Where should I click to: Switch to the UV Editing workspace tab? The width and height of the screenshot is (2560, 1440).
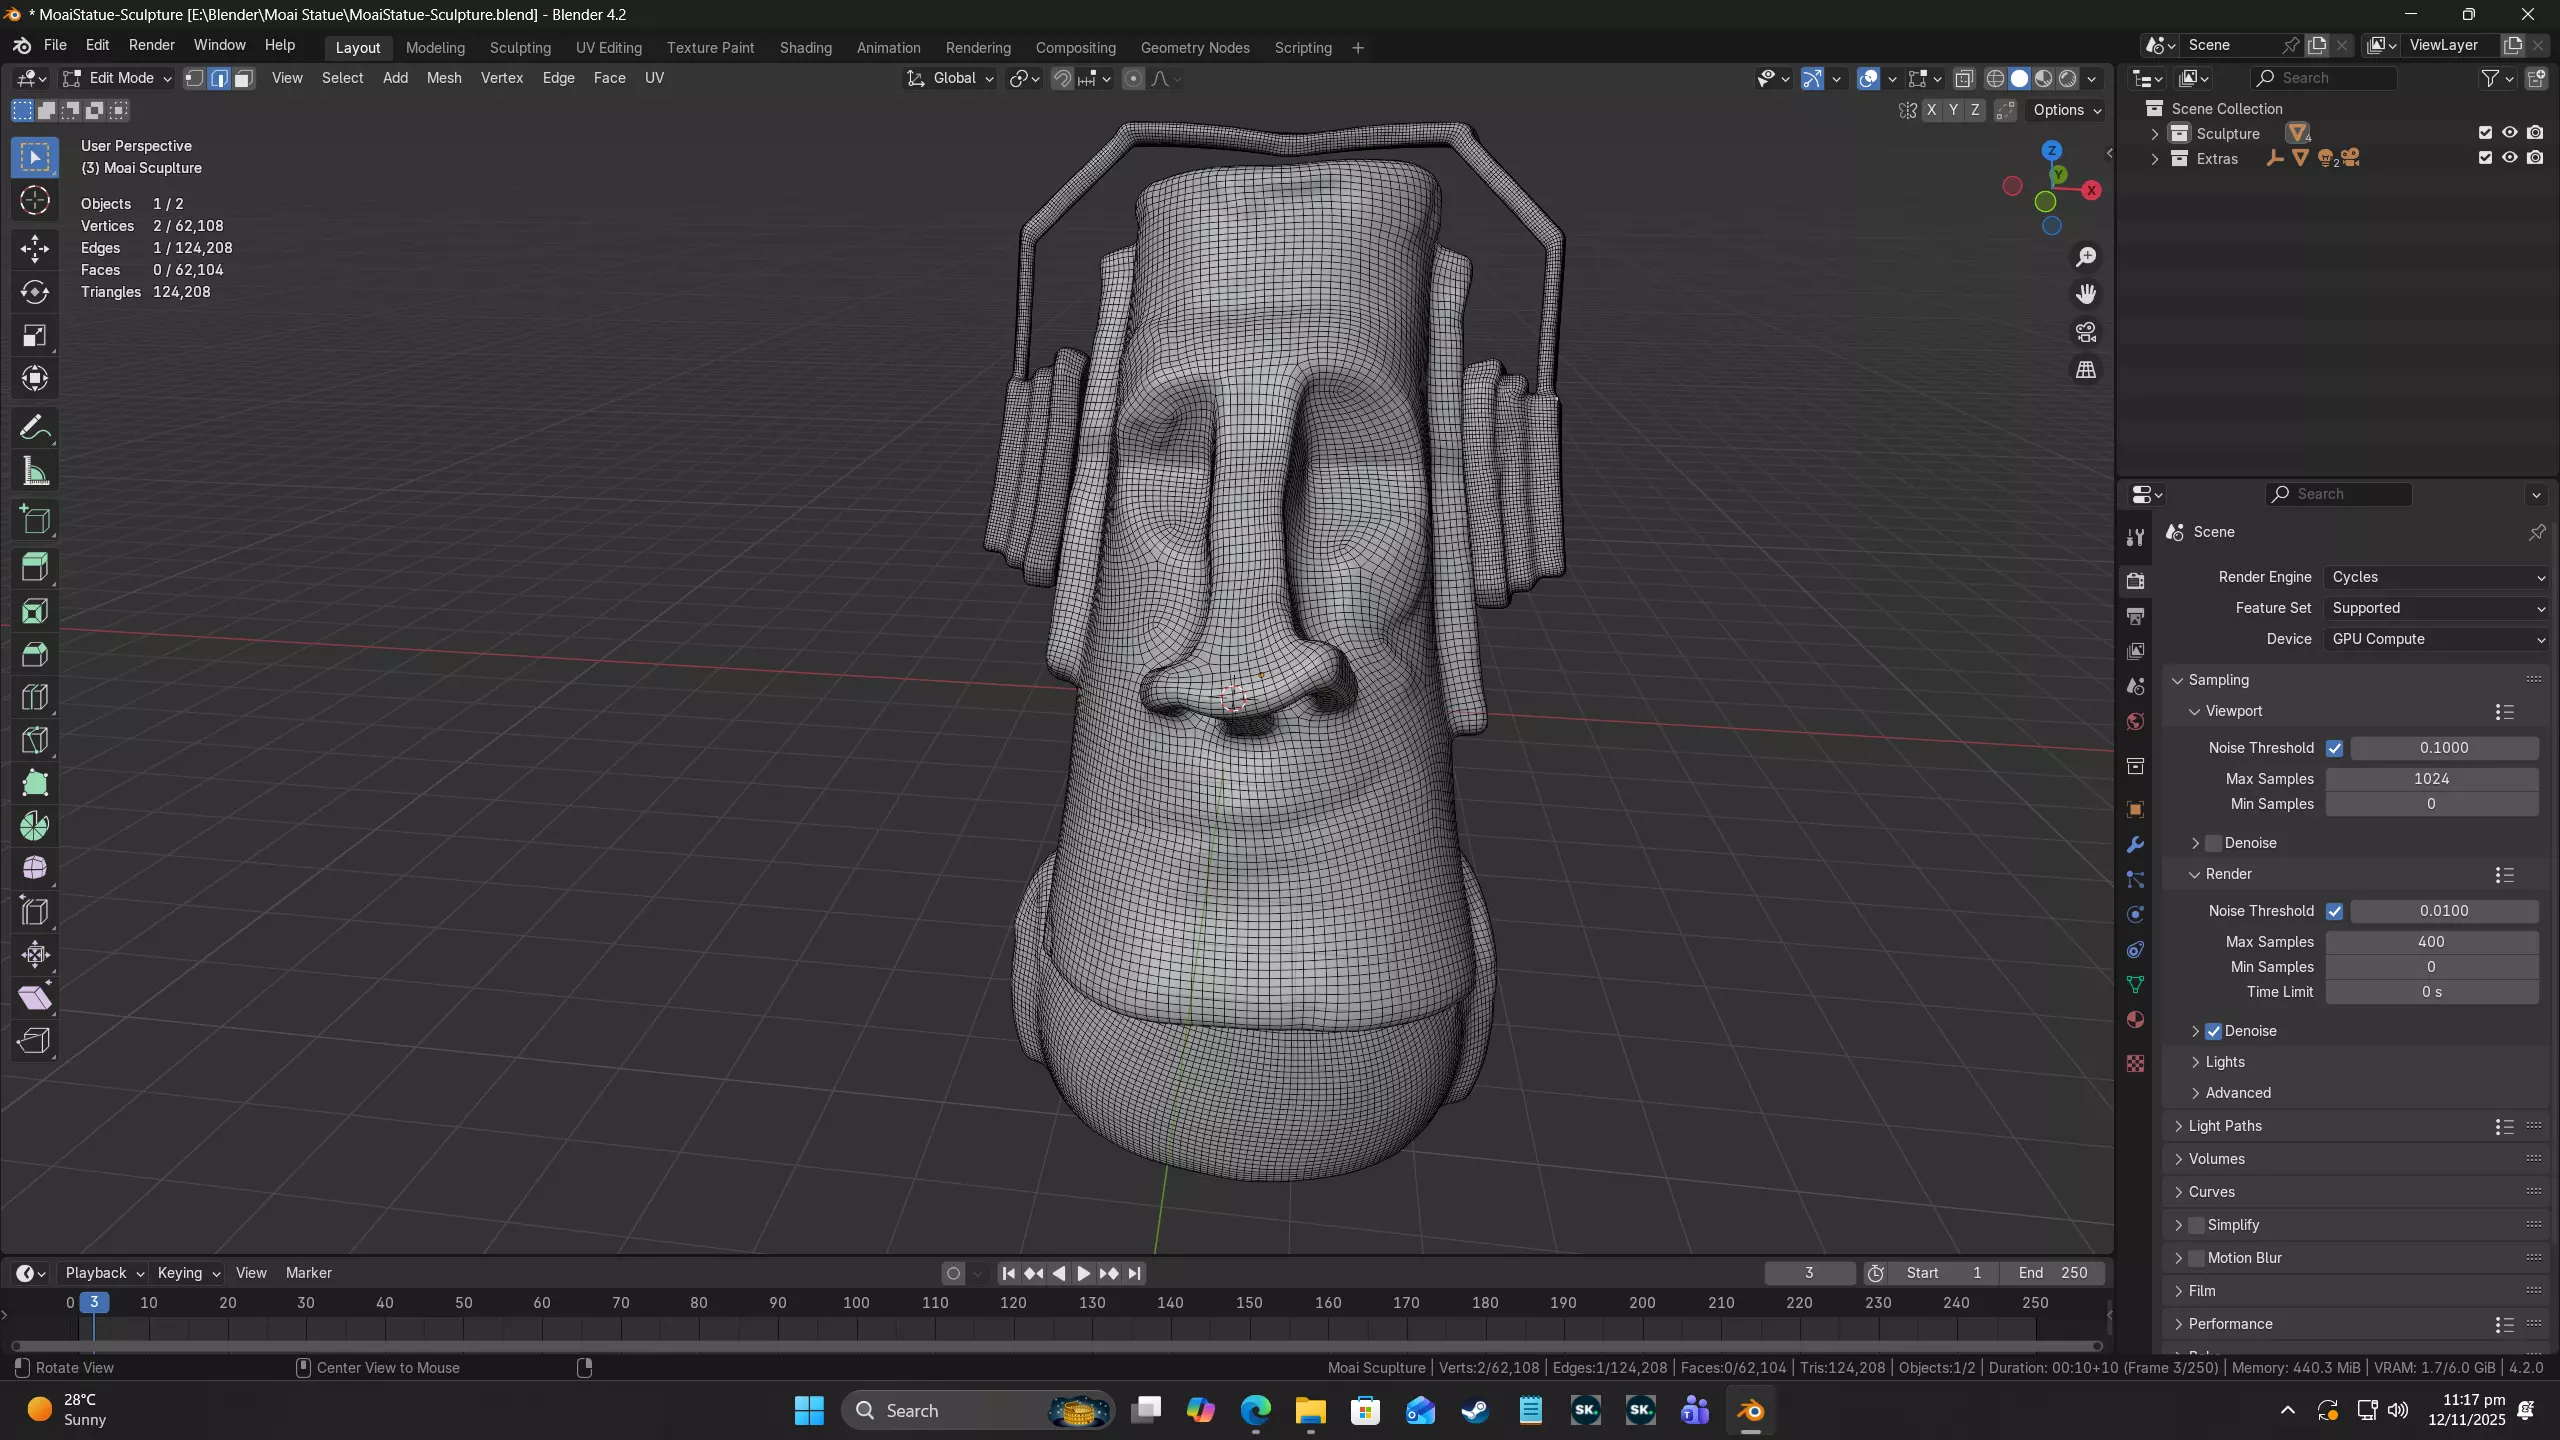pyautogui.click(x=609, y=48)
